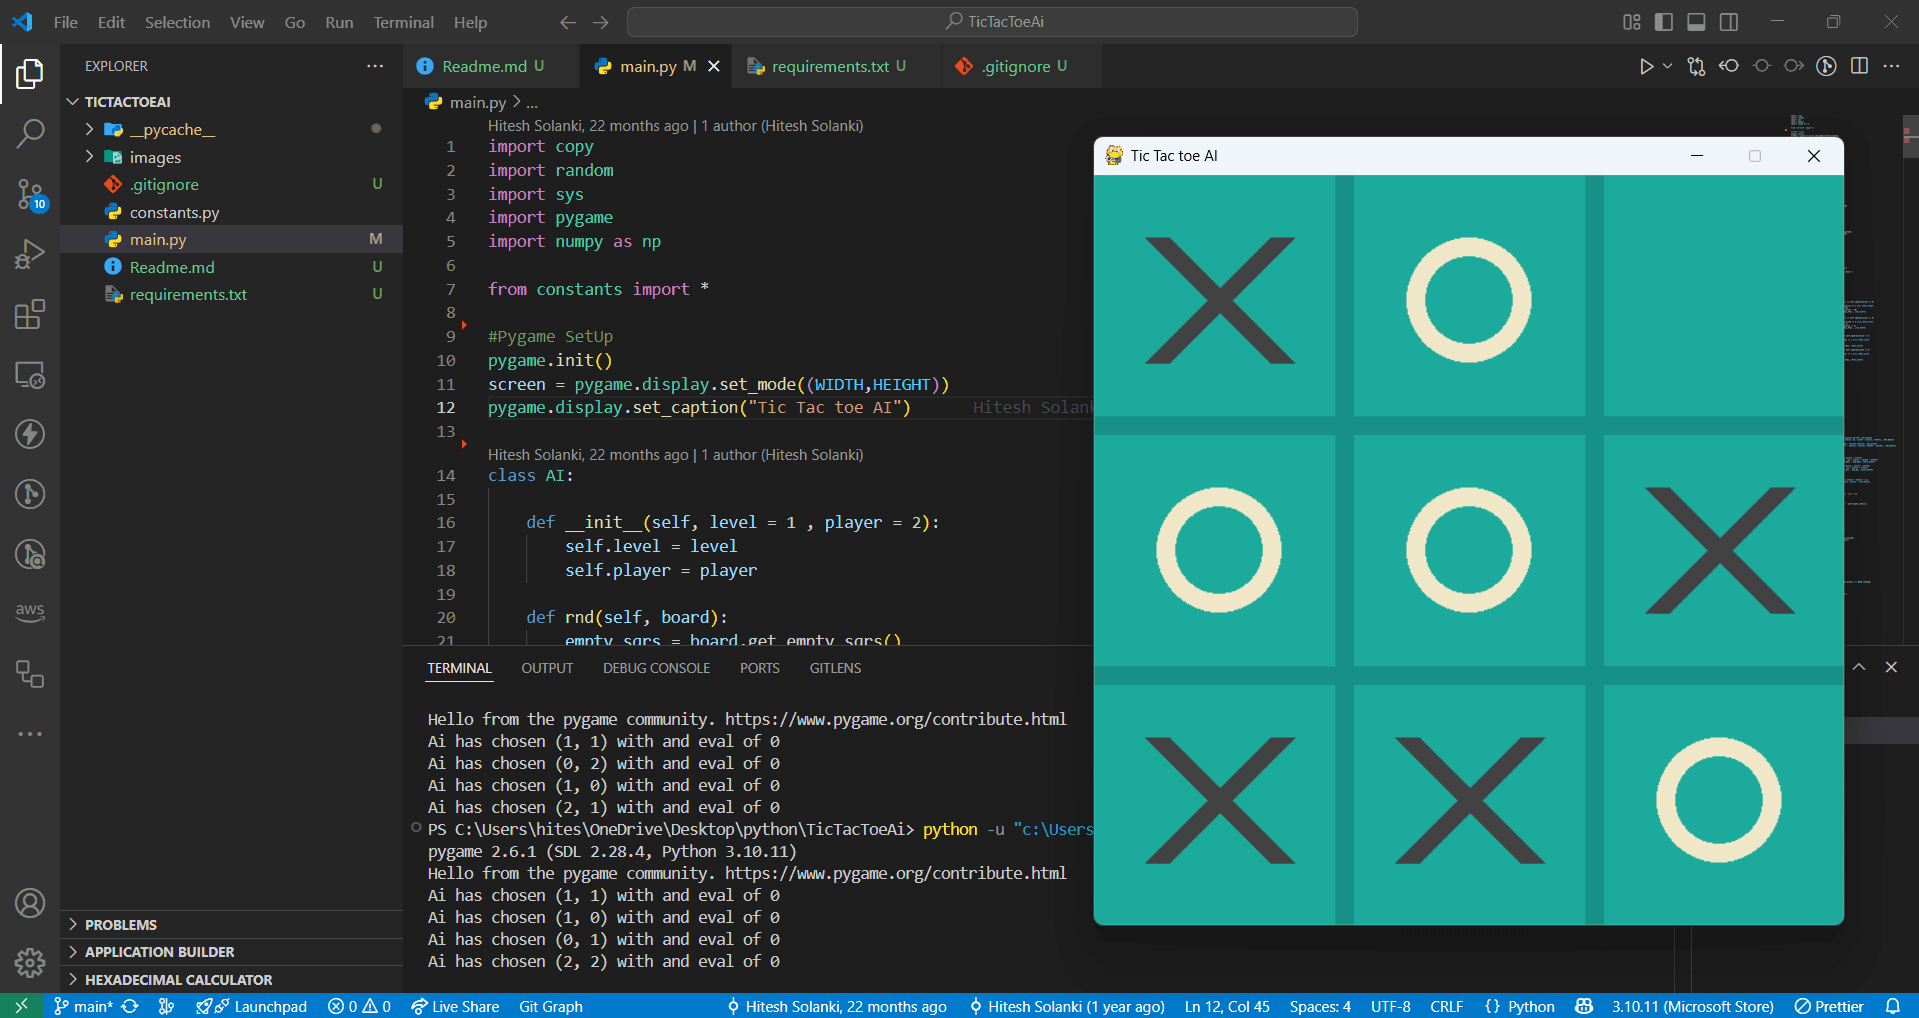Click the GitLens sidebar icon
The height and width of the screenshot is (1018, 1919).
[x=30, y=493]
